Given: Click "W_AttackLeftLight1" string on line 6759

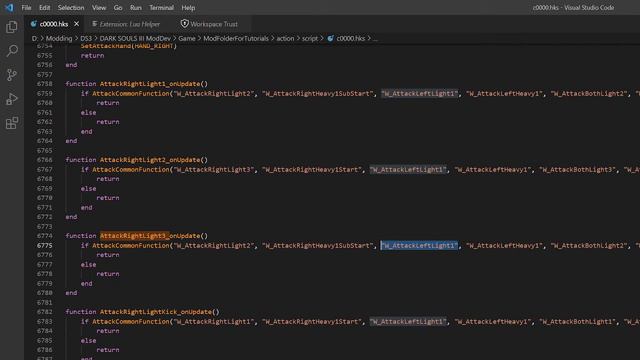Looking at the screenshot, I should pos(419,93).
